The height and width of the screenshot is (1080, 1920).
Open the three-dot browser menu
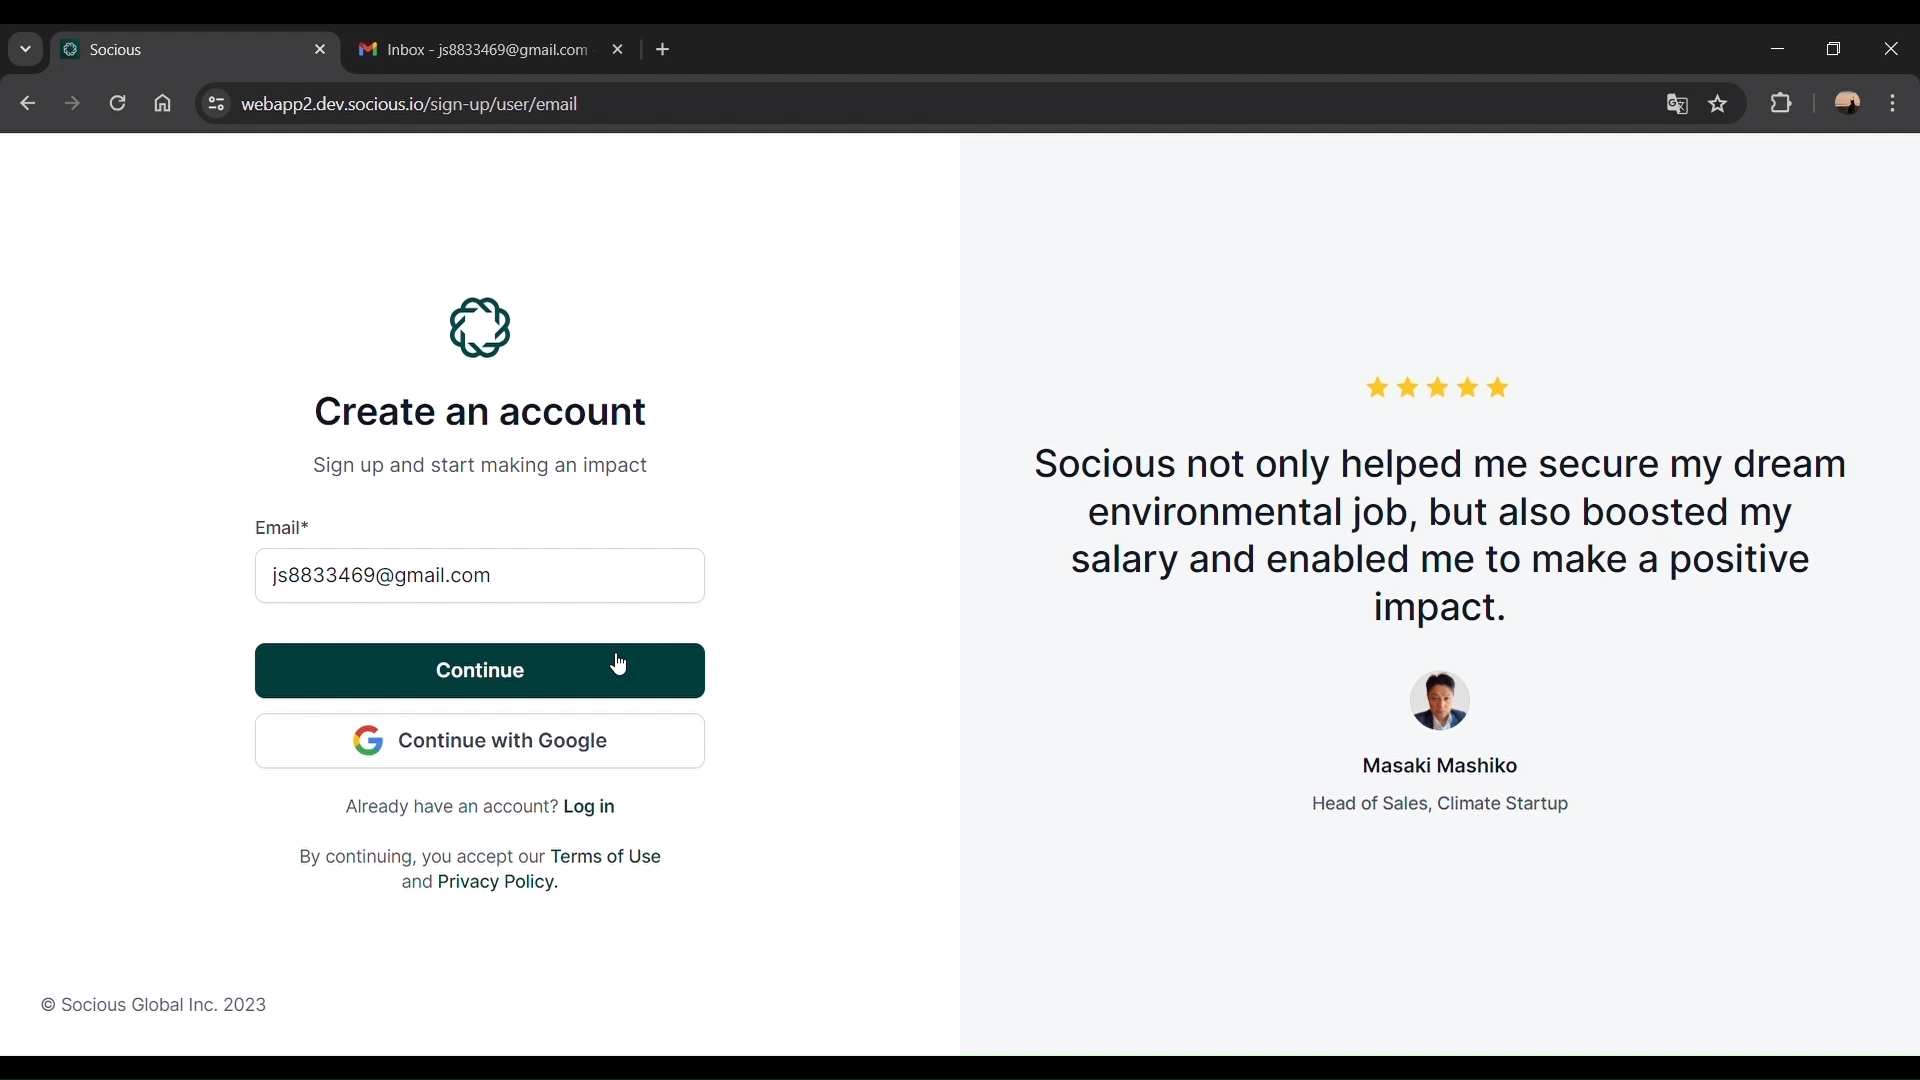1895,104
